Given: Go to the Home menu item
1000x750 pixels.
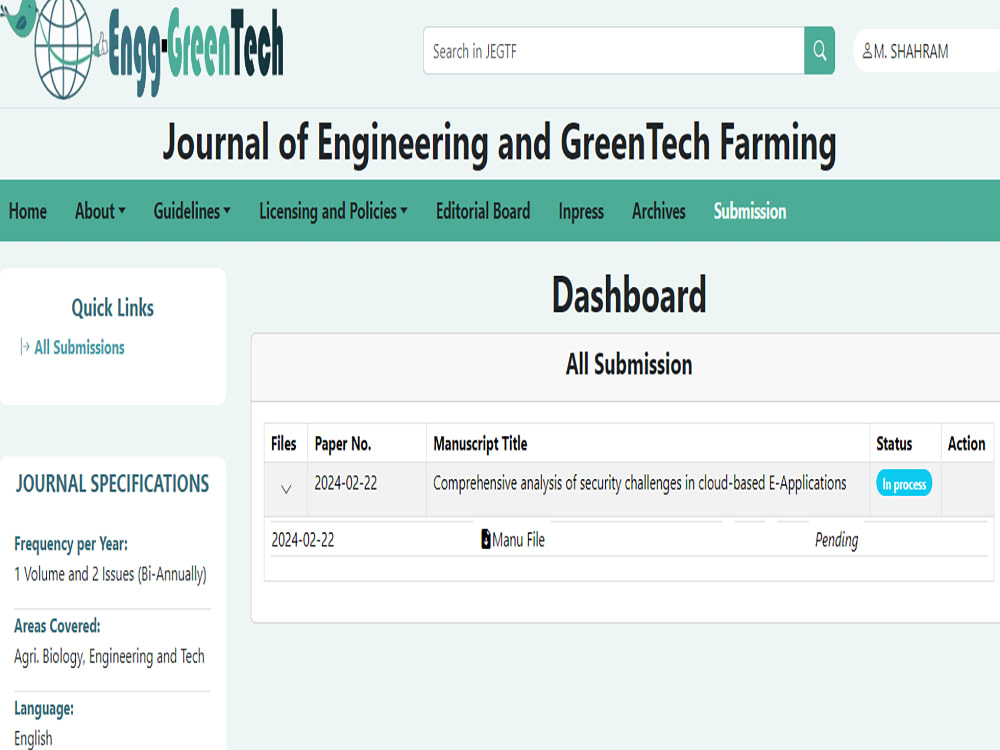Looking at the screenshot, I should [27, 211].
